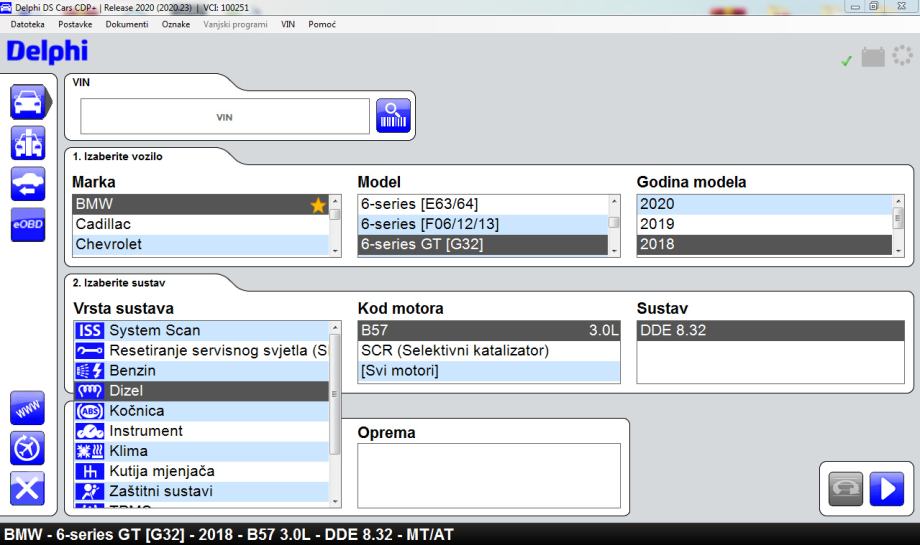Select Chevrolet in Marka list
Screen dimensions: 920x545
point(201,244)
